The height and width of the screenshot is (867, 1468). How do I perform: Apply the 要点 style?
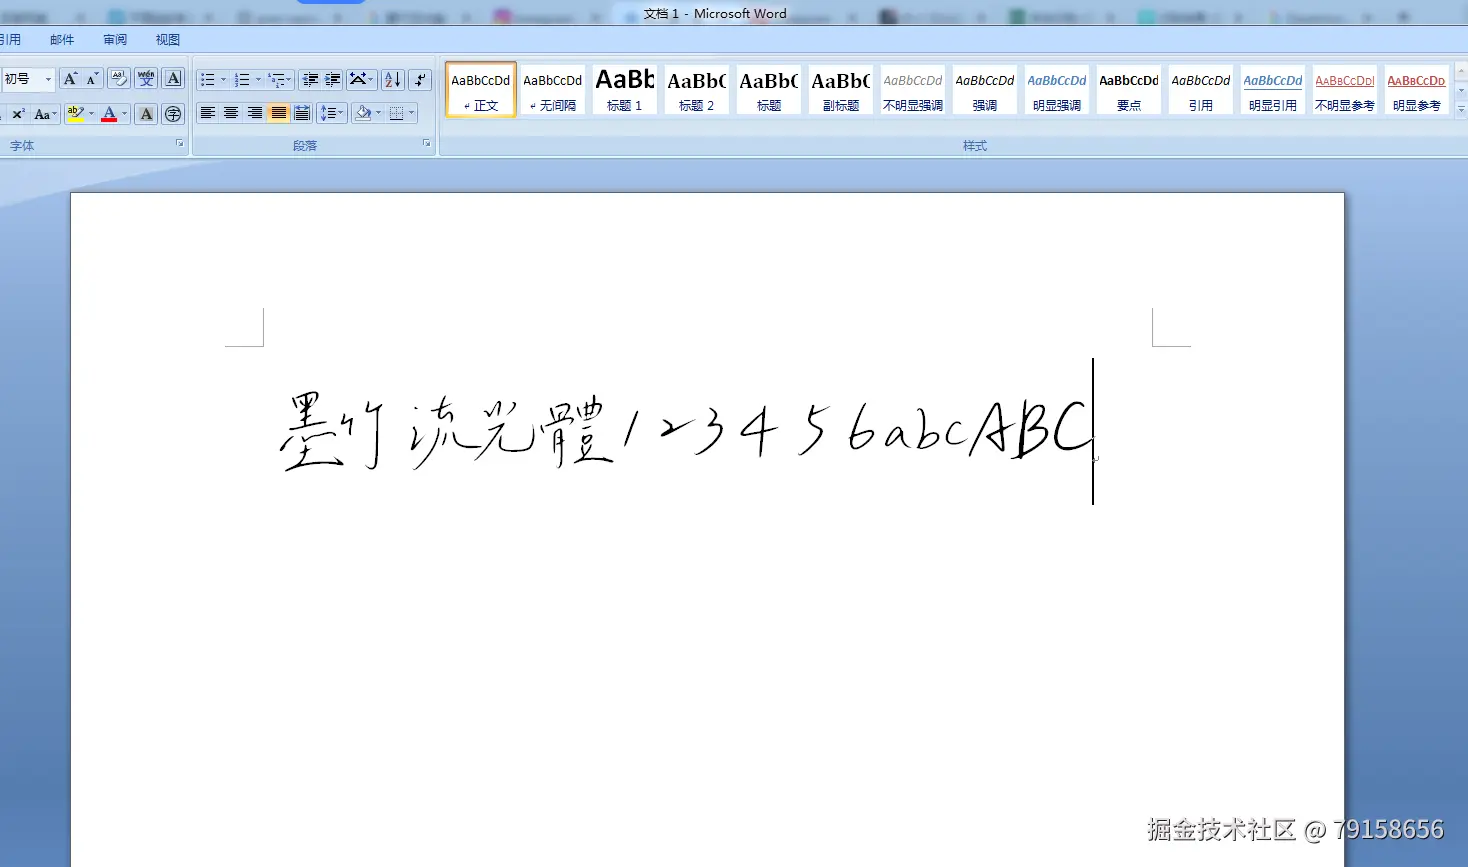1129,90
